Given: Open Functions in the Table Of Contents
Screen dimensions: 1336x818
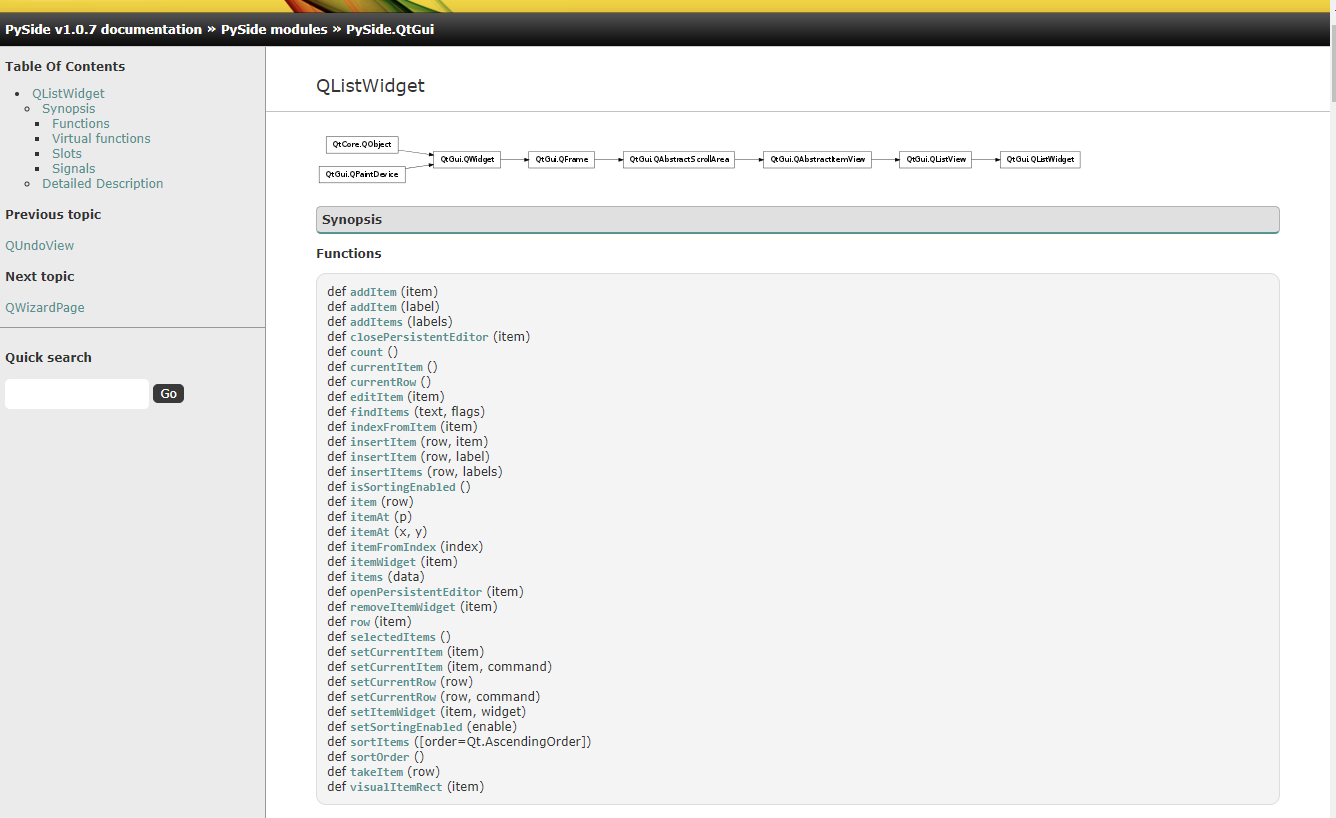Looking at the screenshot, I should tap(80, 123).
